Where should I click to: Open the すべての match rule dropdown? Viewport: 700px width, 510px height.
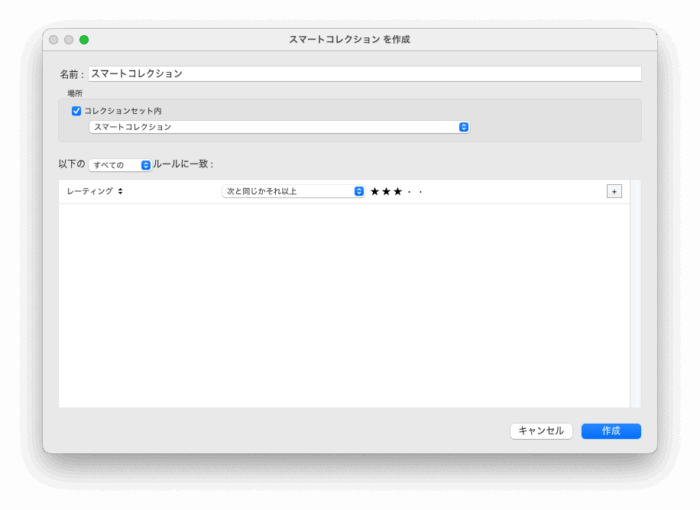[120, 165]
